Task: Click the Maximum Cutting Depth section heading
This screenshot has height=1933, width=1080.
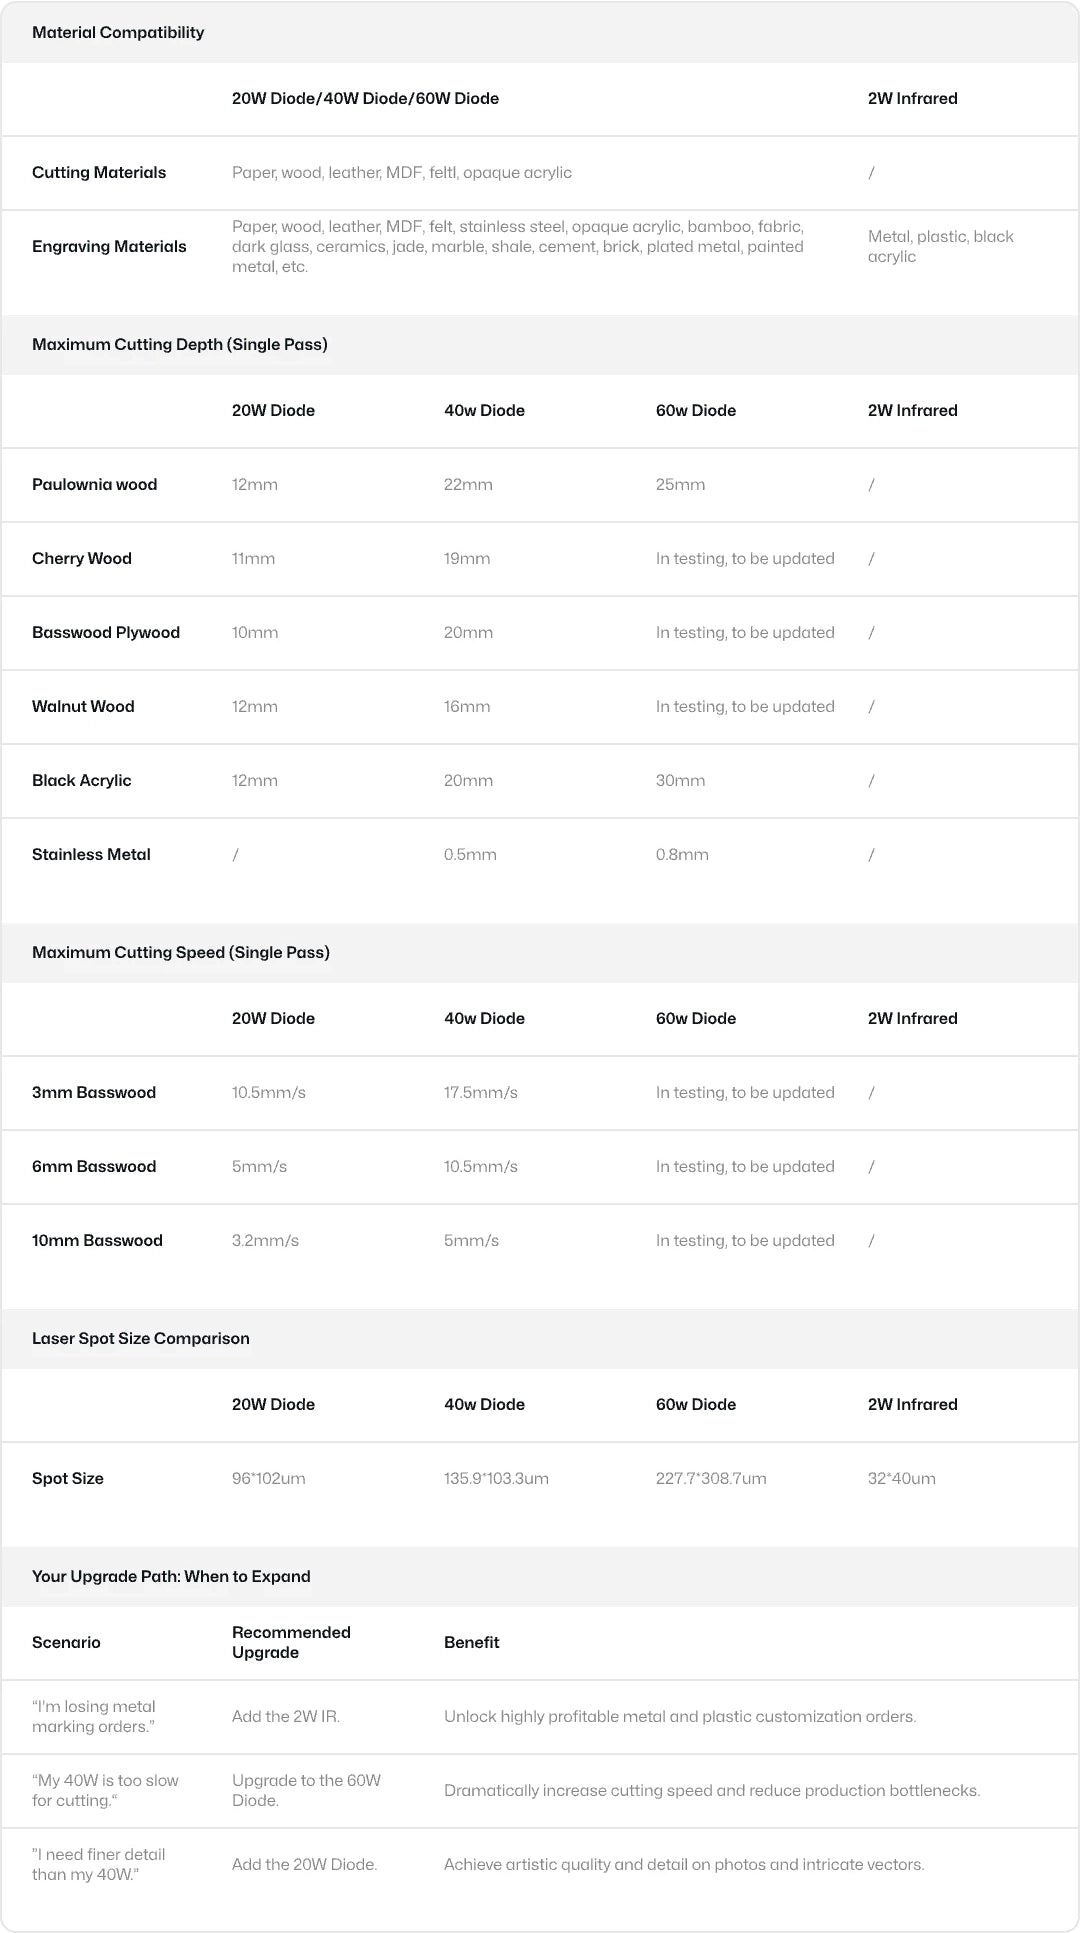Action: (180, 344)
